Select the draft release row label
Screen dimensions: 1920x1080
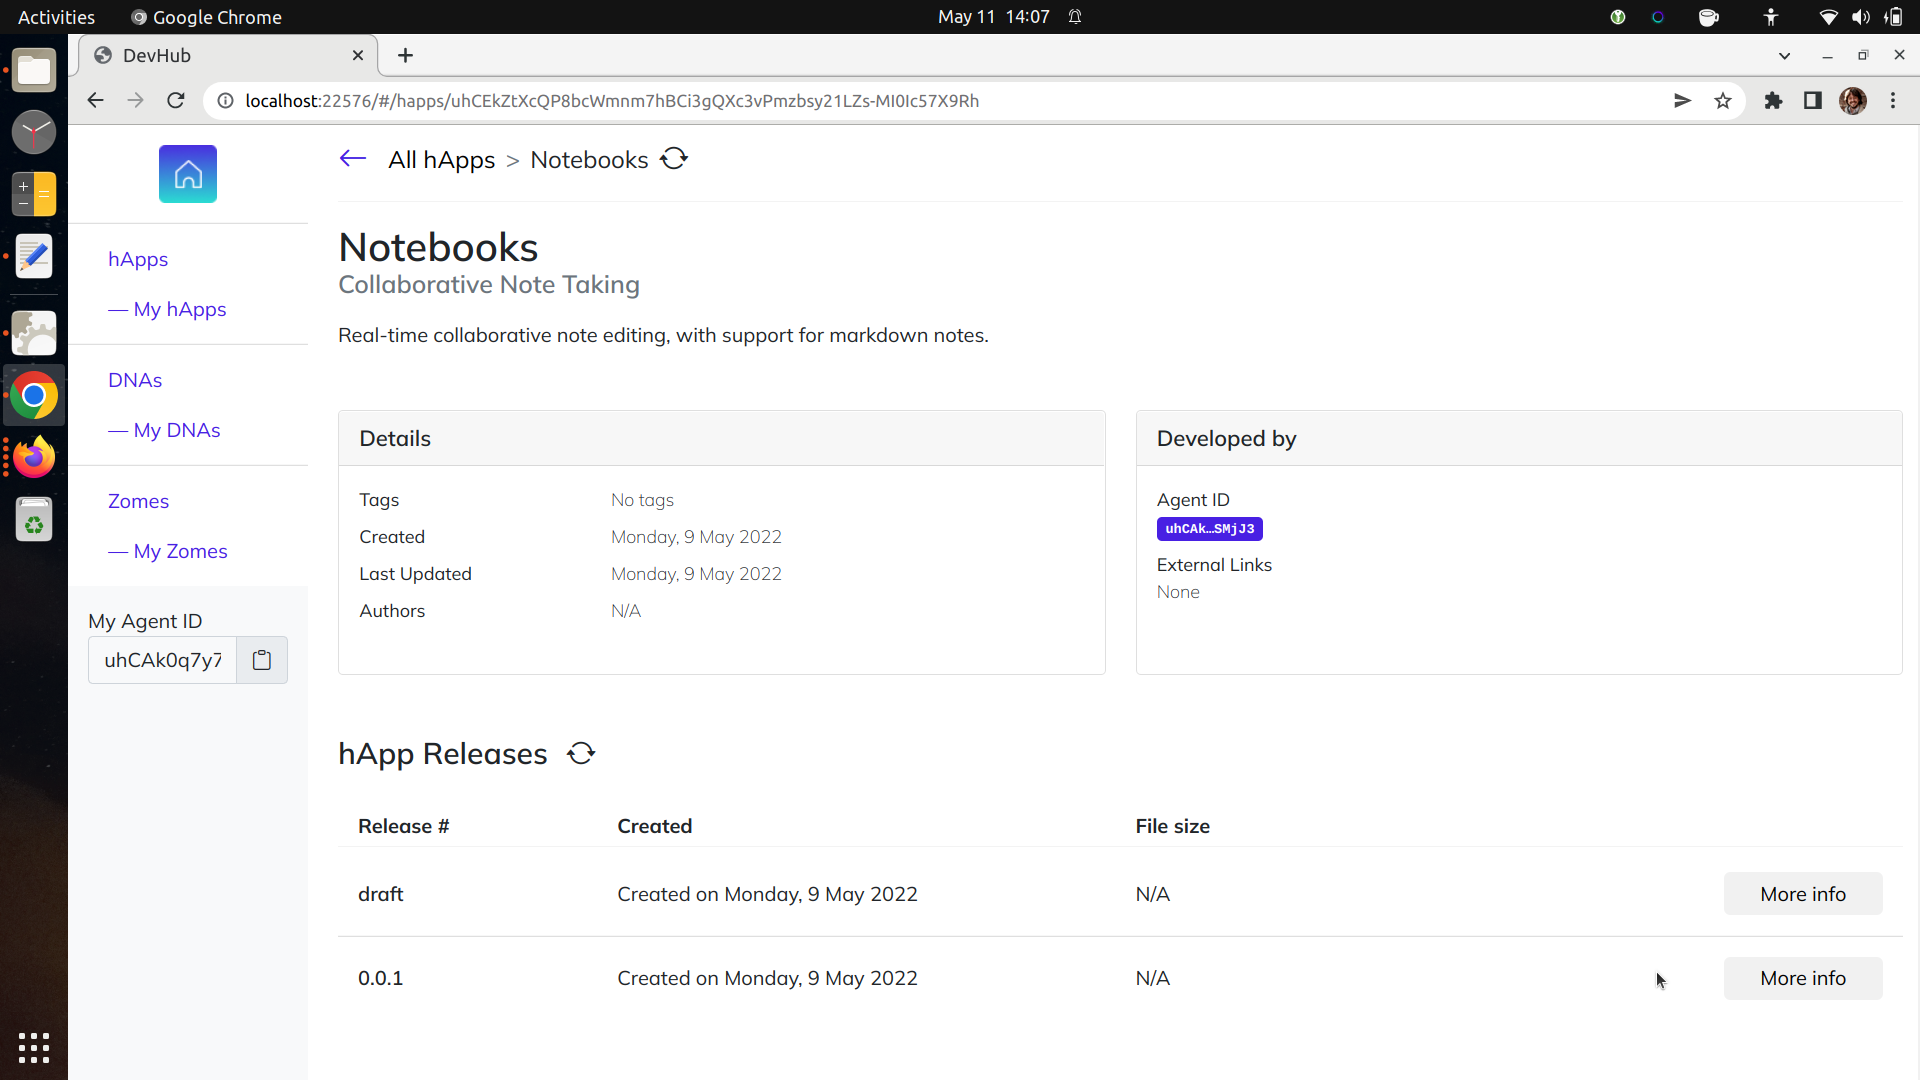381,894
